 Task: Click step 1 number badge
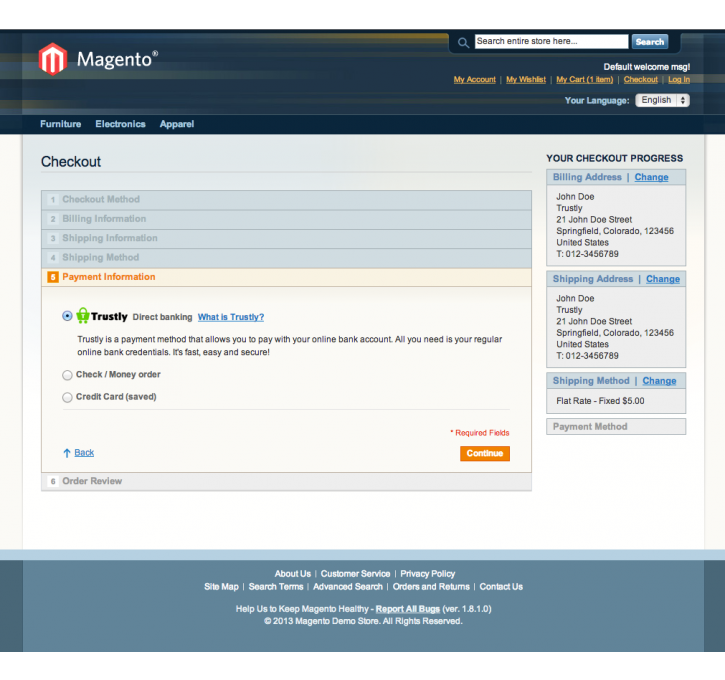[53, 200]
